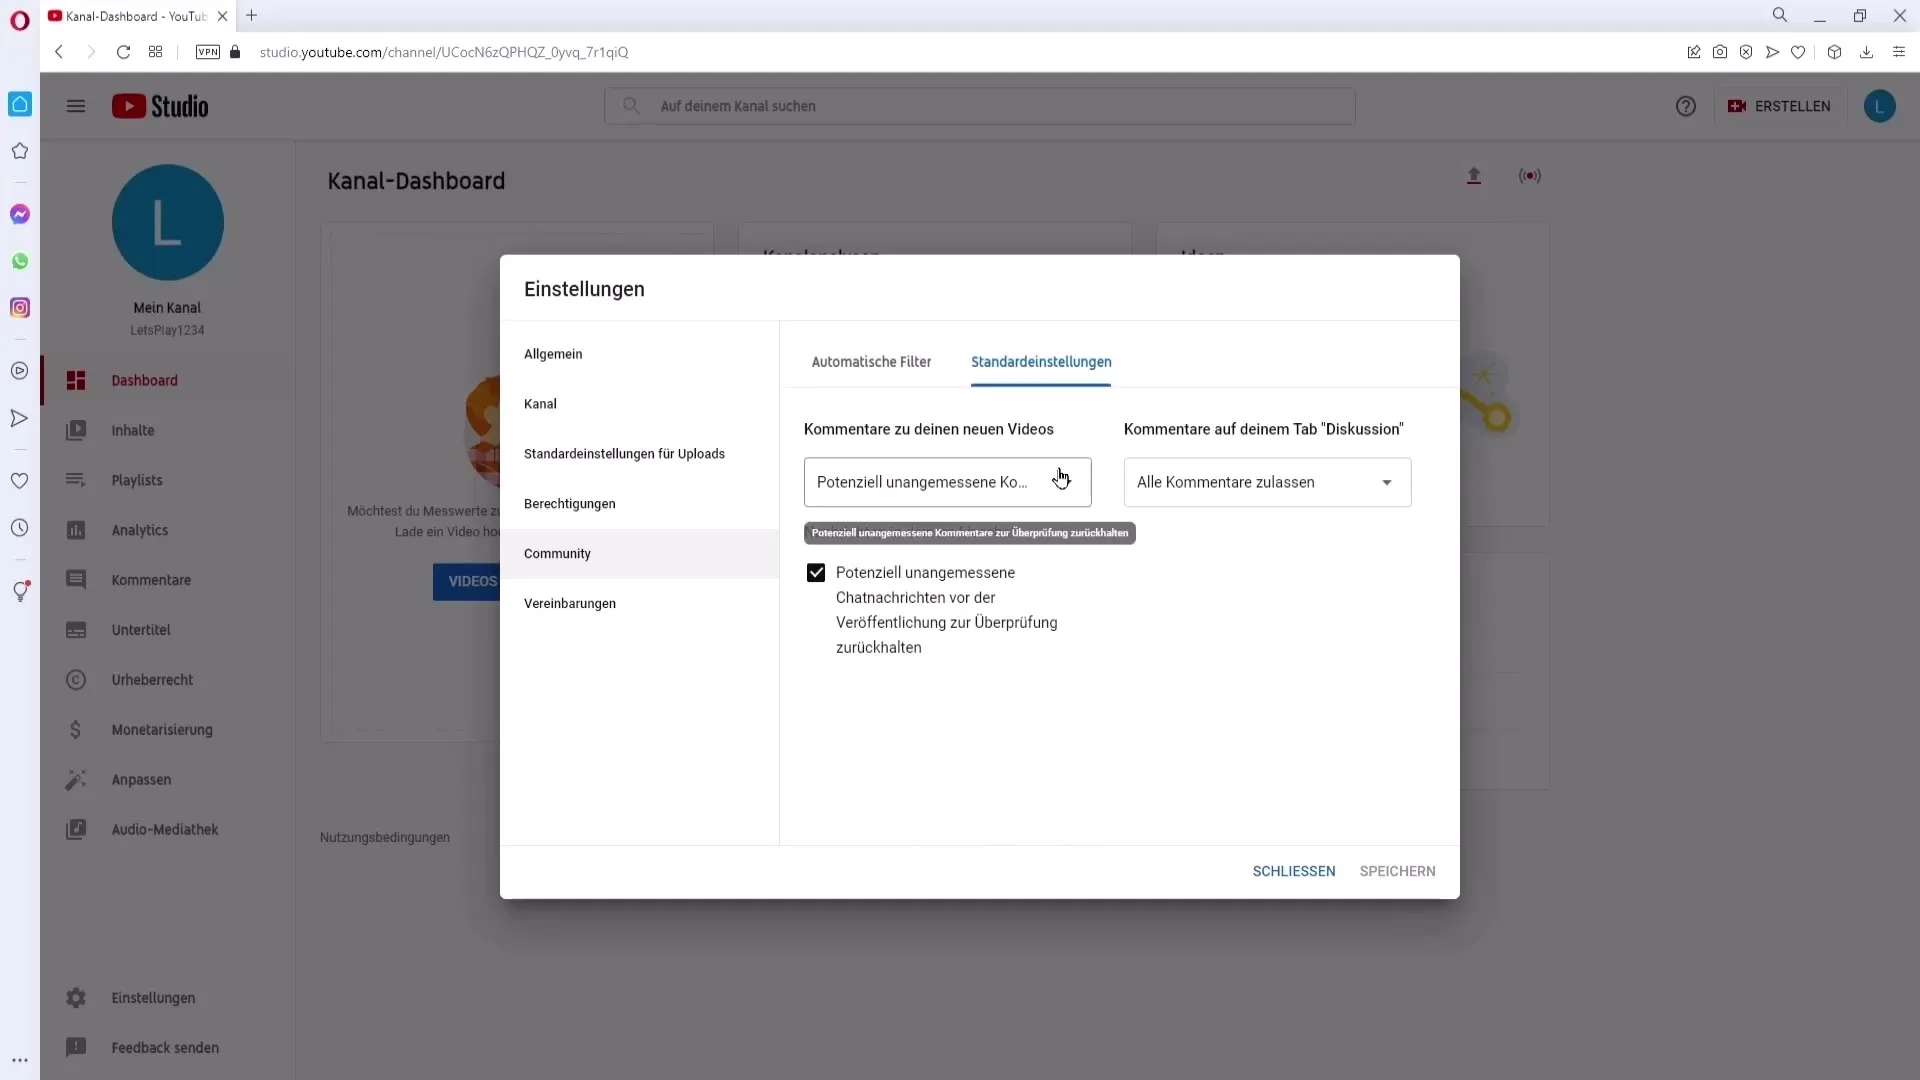This screenshot has height=1080, width=1920.
Task: Click Erstellen button in top navigation
Action: click(x=1780, y=105)
